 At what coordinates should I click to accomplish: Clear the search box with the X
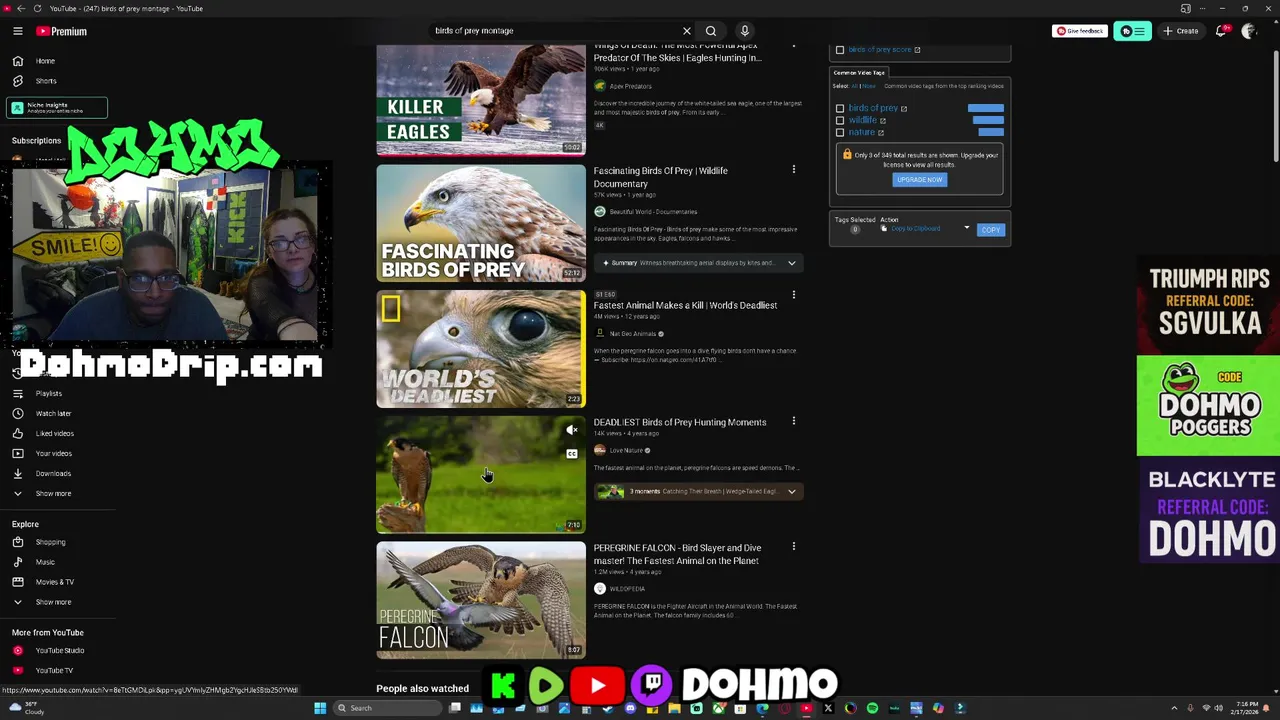pyautogui.click(x=686, y=31)
